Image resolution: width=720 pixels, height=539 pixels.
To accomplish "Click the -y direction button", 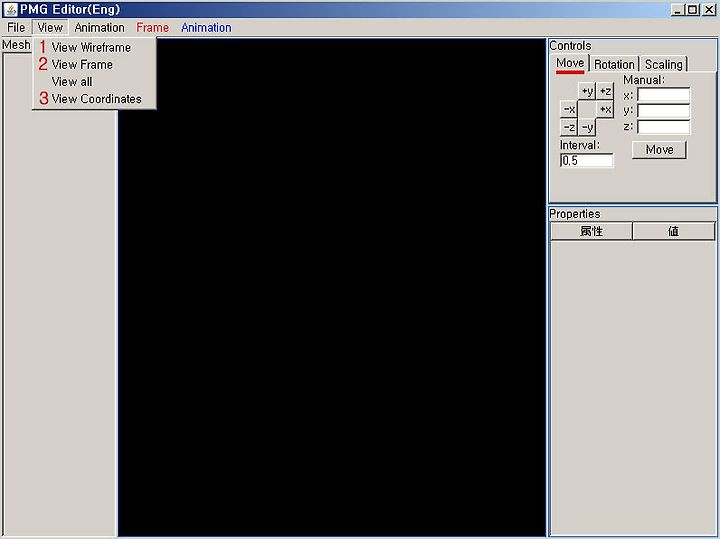I will 587,127.
